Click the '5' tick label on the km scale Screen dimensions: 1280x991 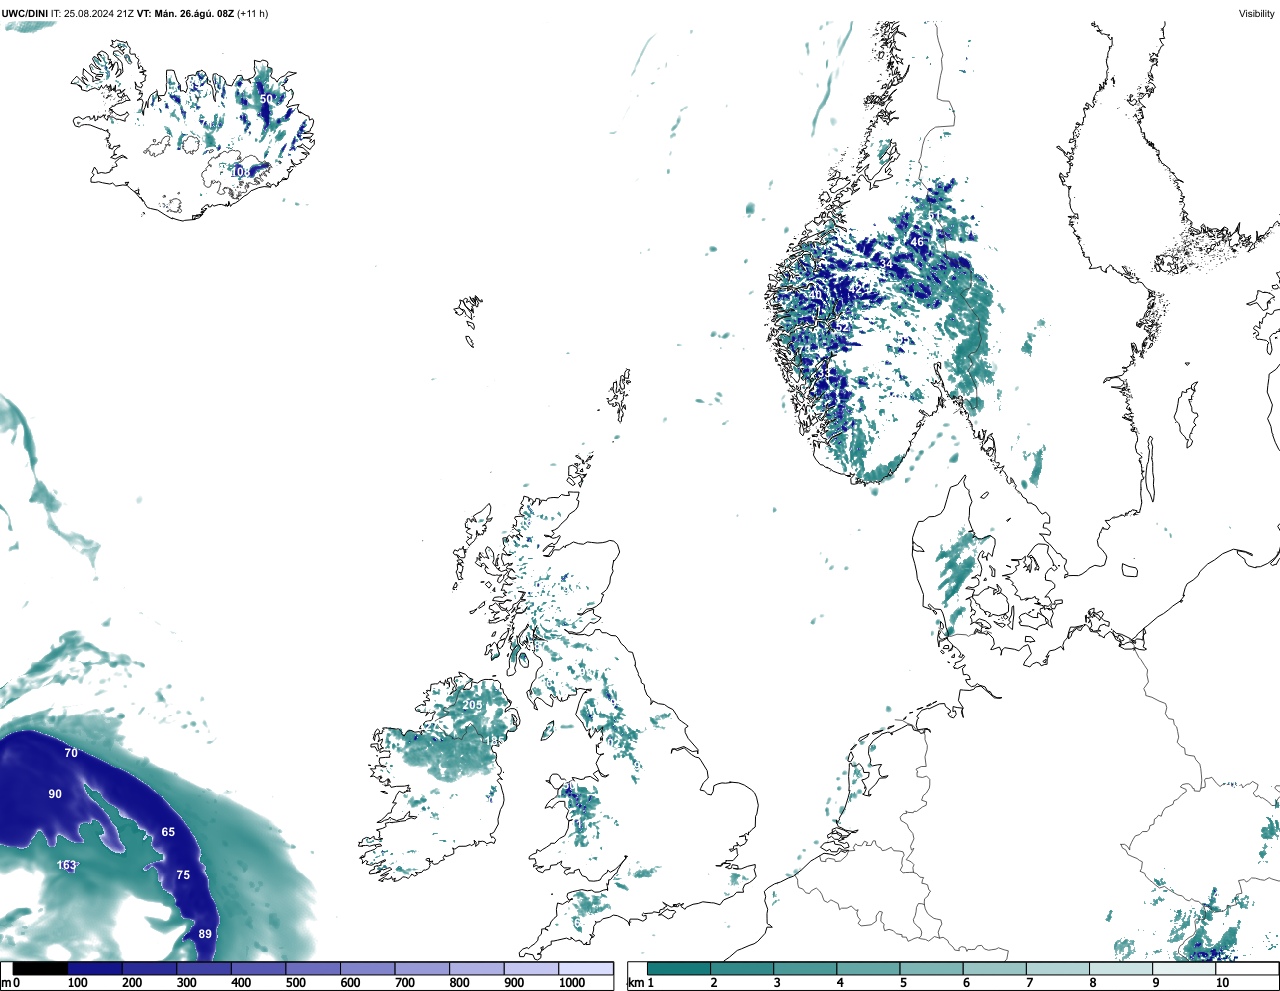click(x=903, y=983)
